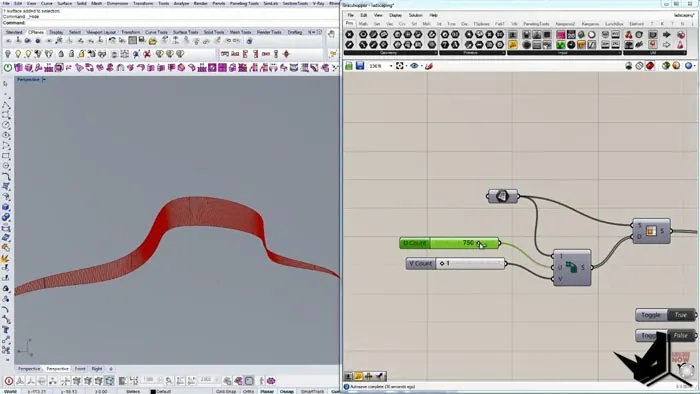Click the gray light bulb hide icon

(x=7, y=54)
